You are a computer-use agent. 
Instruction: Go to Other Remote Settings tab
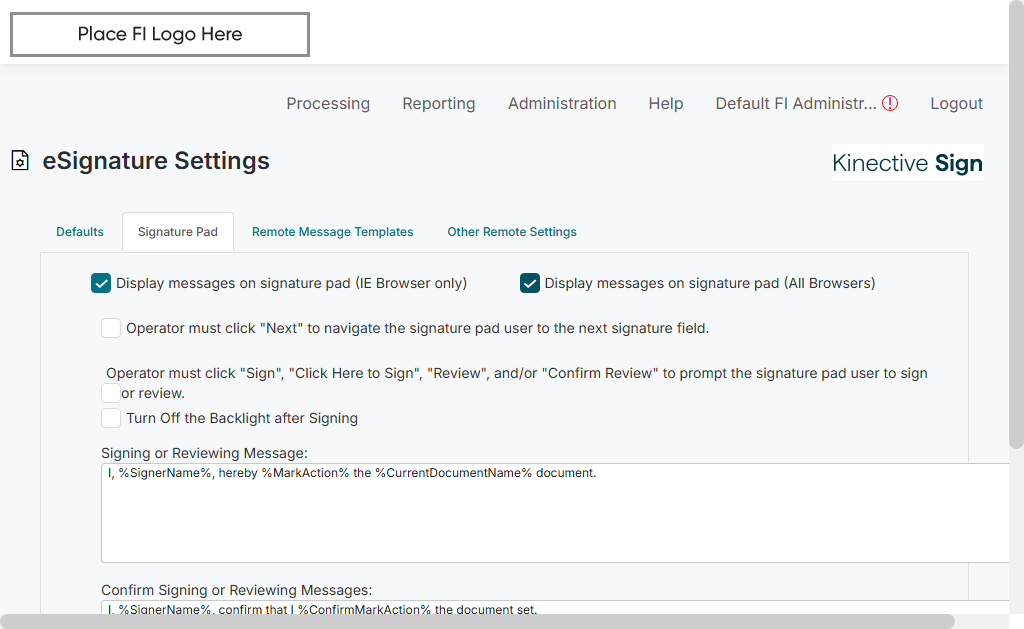(x=512, y=232)
